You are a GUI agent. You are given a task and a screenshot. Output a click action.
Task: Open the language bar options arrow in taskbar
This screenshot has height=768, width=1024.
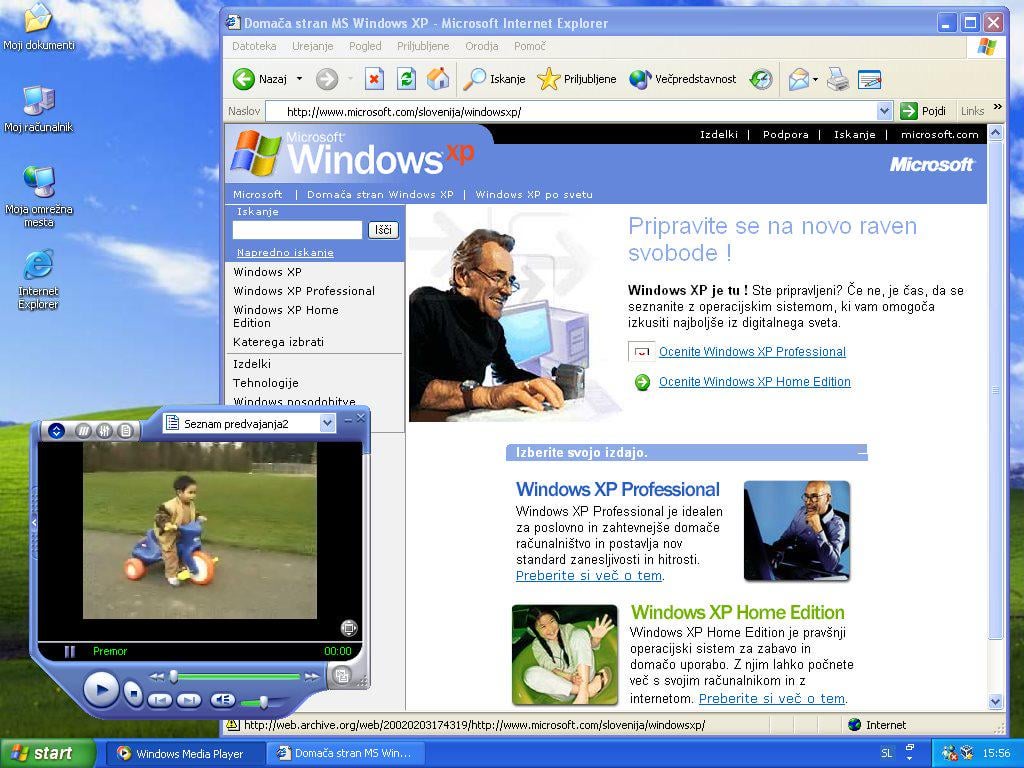pyautogui.click(x=910, y=758)
